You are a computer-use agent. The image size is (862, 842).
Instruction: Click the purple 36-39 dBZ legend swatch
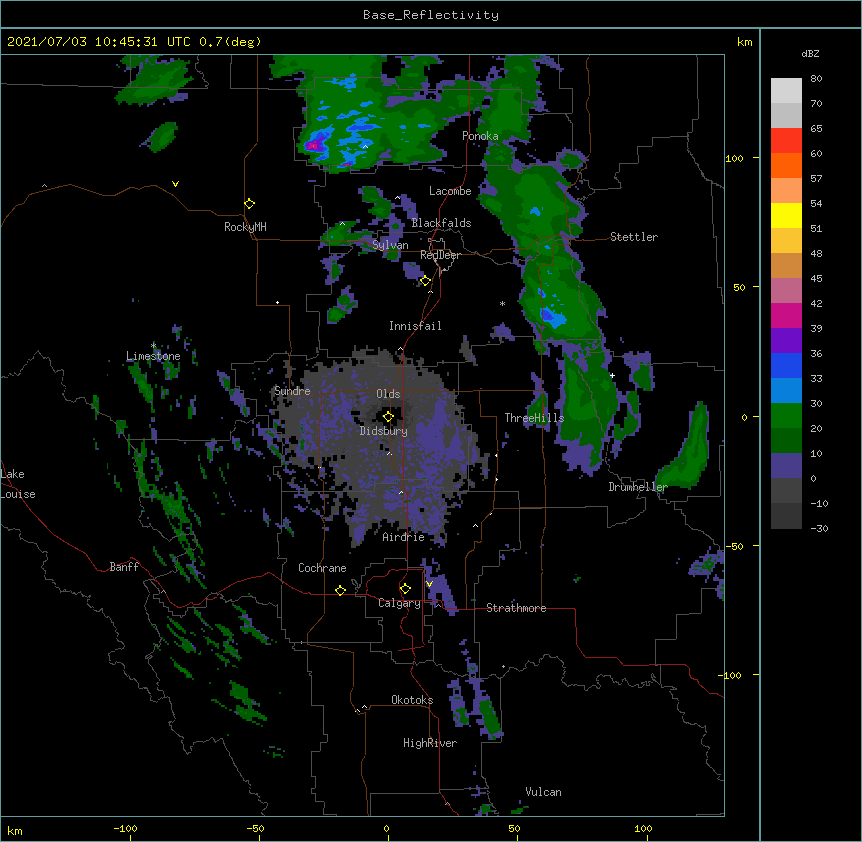[x=786, y=341]
